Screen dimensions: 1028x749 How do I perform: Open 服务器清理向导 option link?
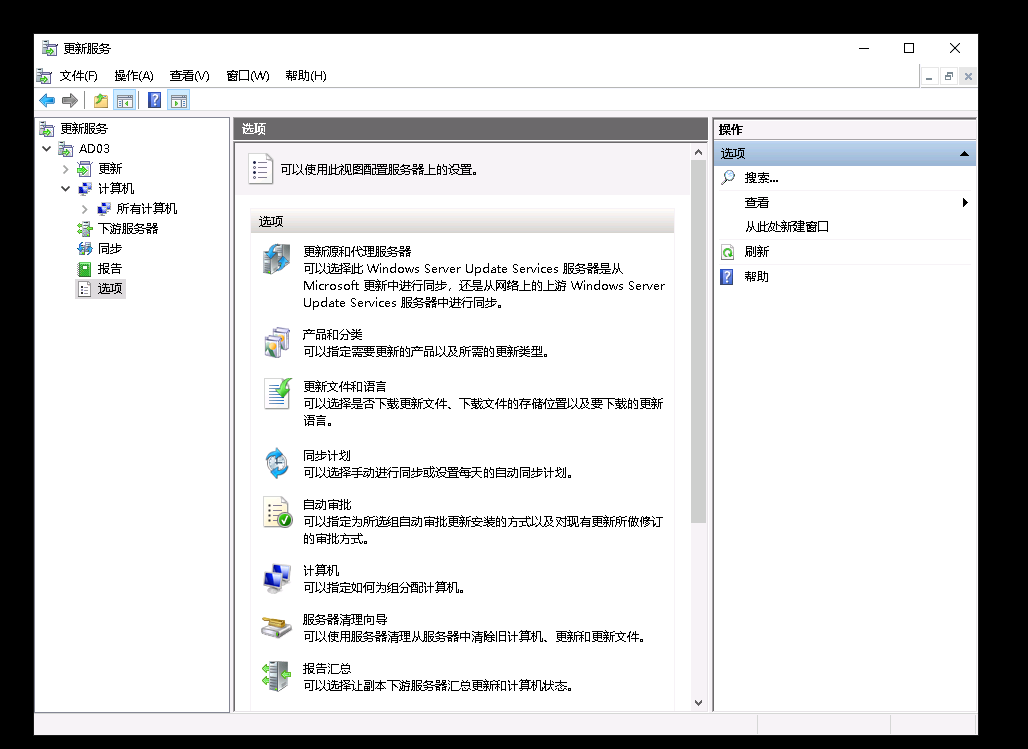(x=345, y=620)
